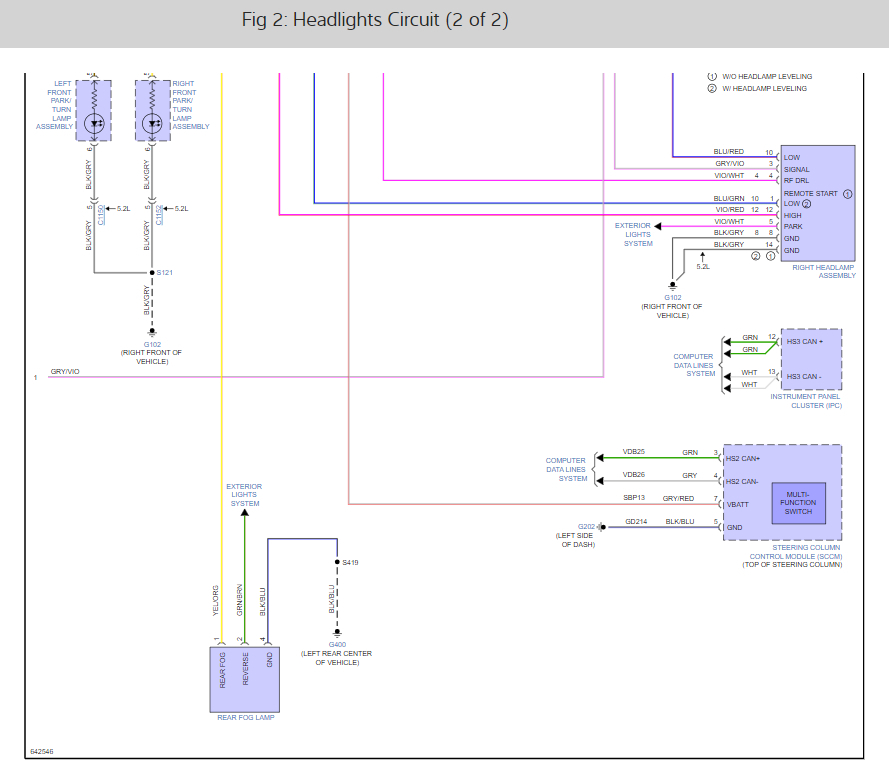Click the REAR FOG pin label inside the lamp box
Viewport: 889px width, 780px height.
pyautogui.click(x=222, y=671)
